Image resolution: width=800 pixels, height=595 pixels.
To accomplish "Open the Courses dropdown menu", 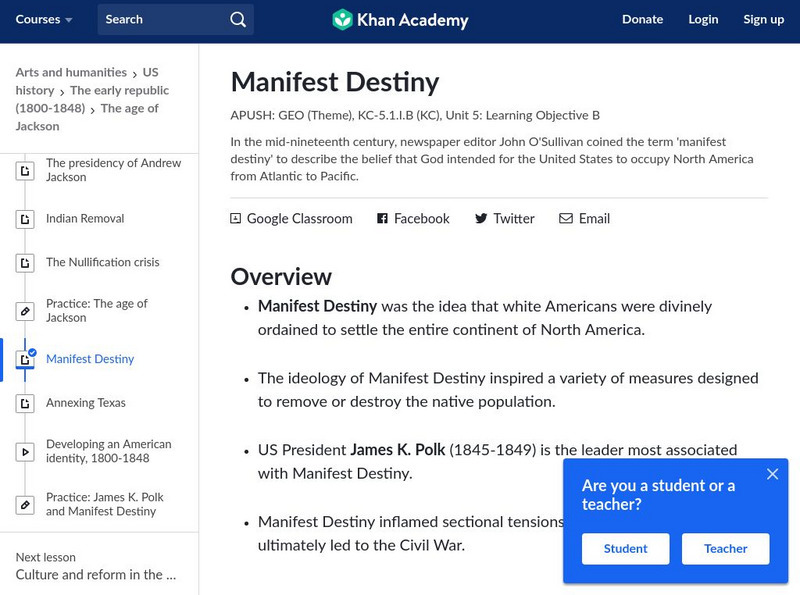I will [43, 19].
